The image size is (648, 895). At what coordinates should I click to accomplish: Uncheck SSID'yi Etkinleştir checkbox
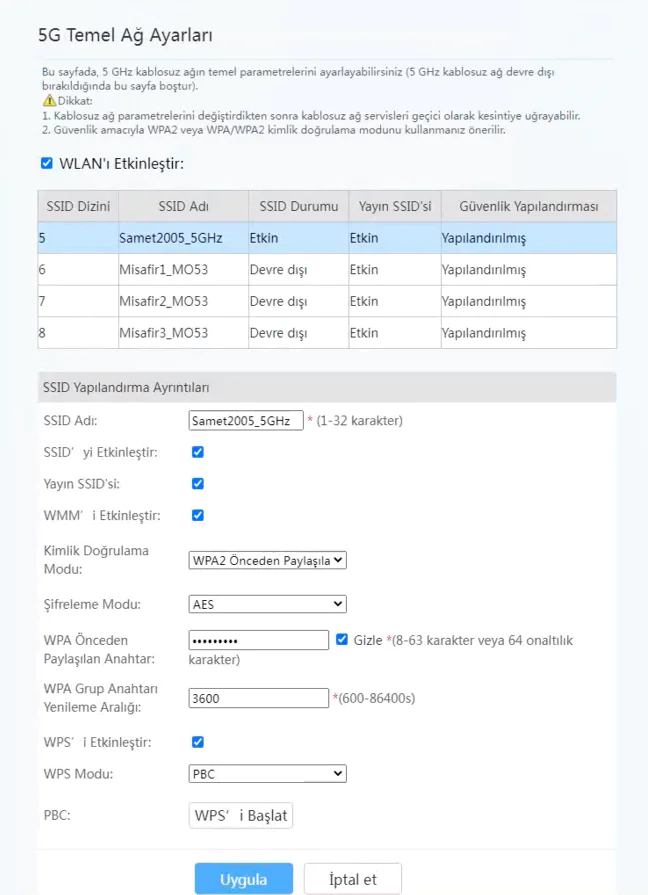click(197, 452)
